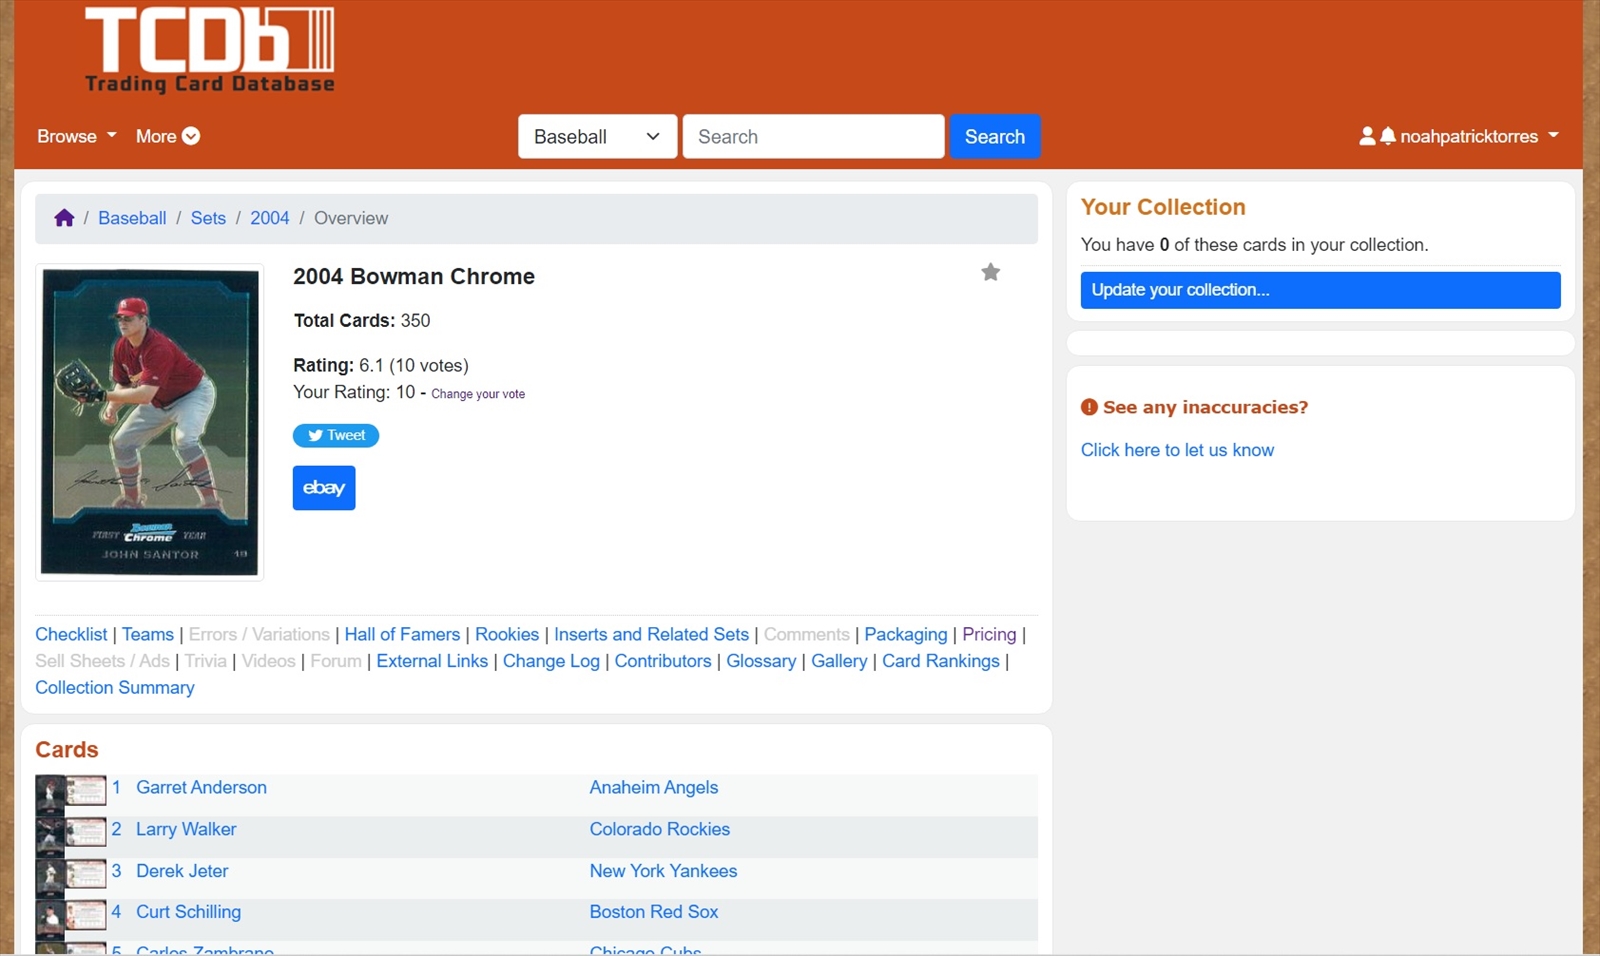Share via the Tweet button
This screenshot has height=956, width=1600.
(336, 435)
